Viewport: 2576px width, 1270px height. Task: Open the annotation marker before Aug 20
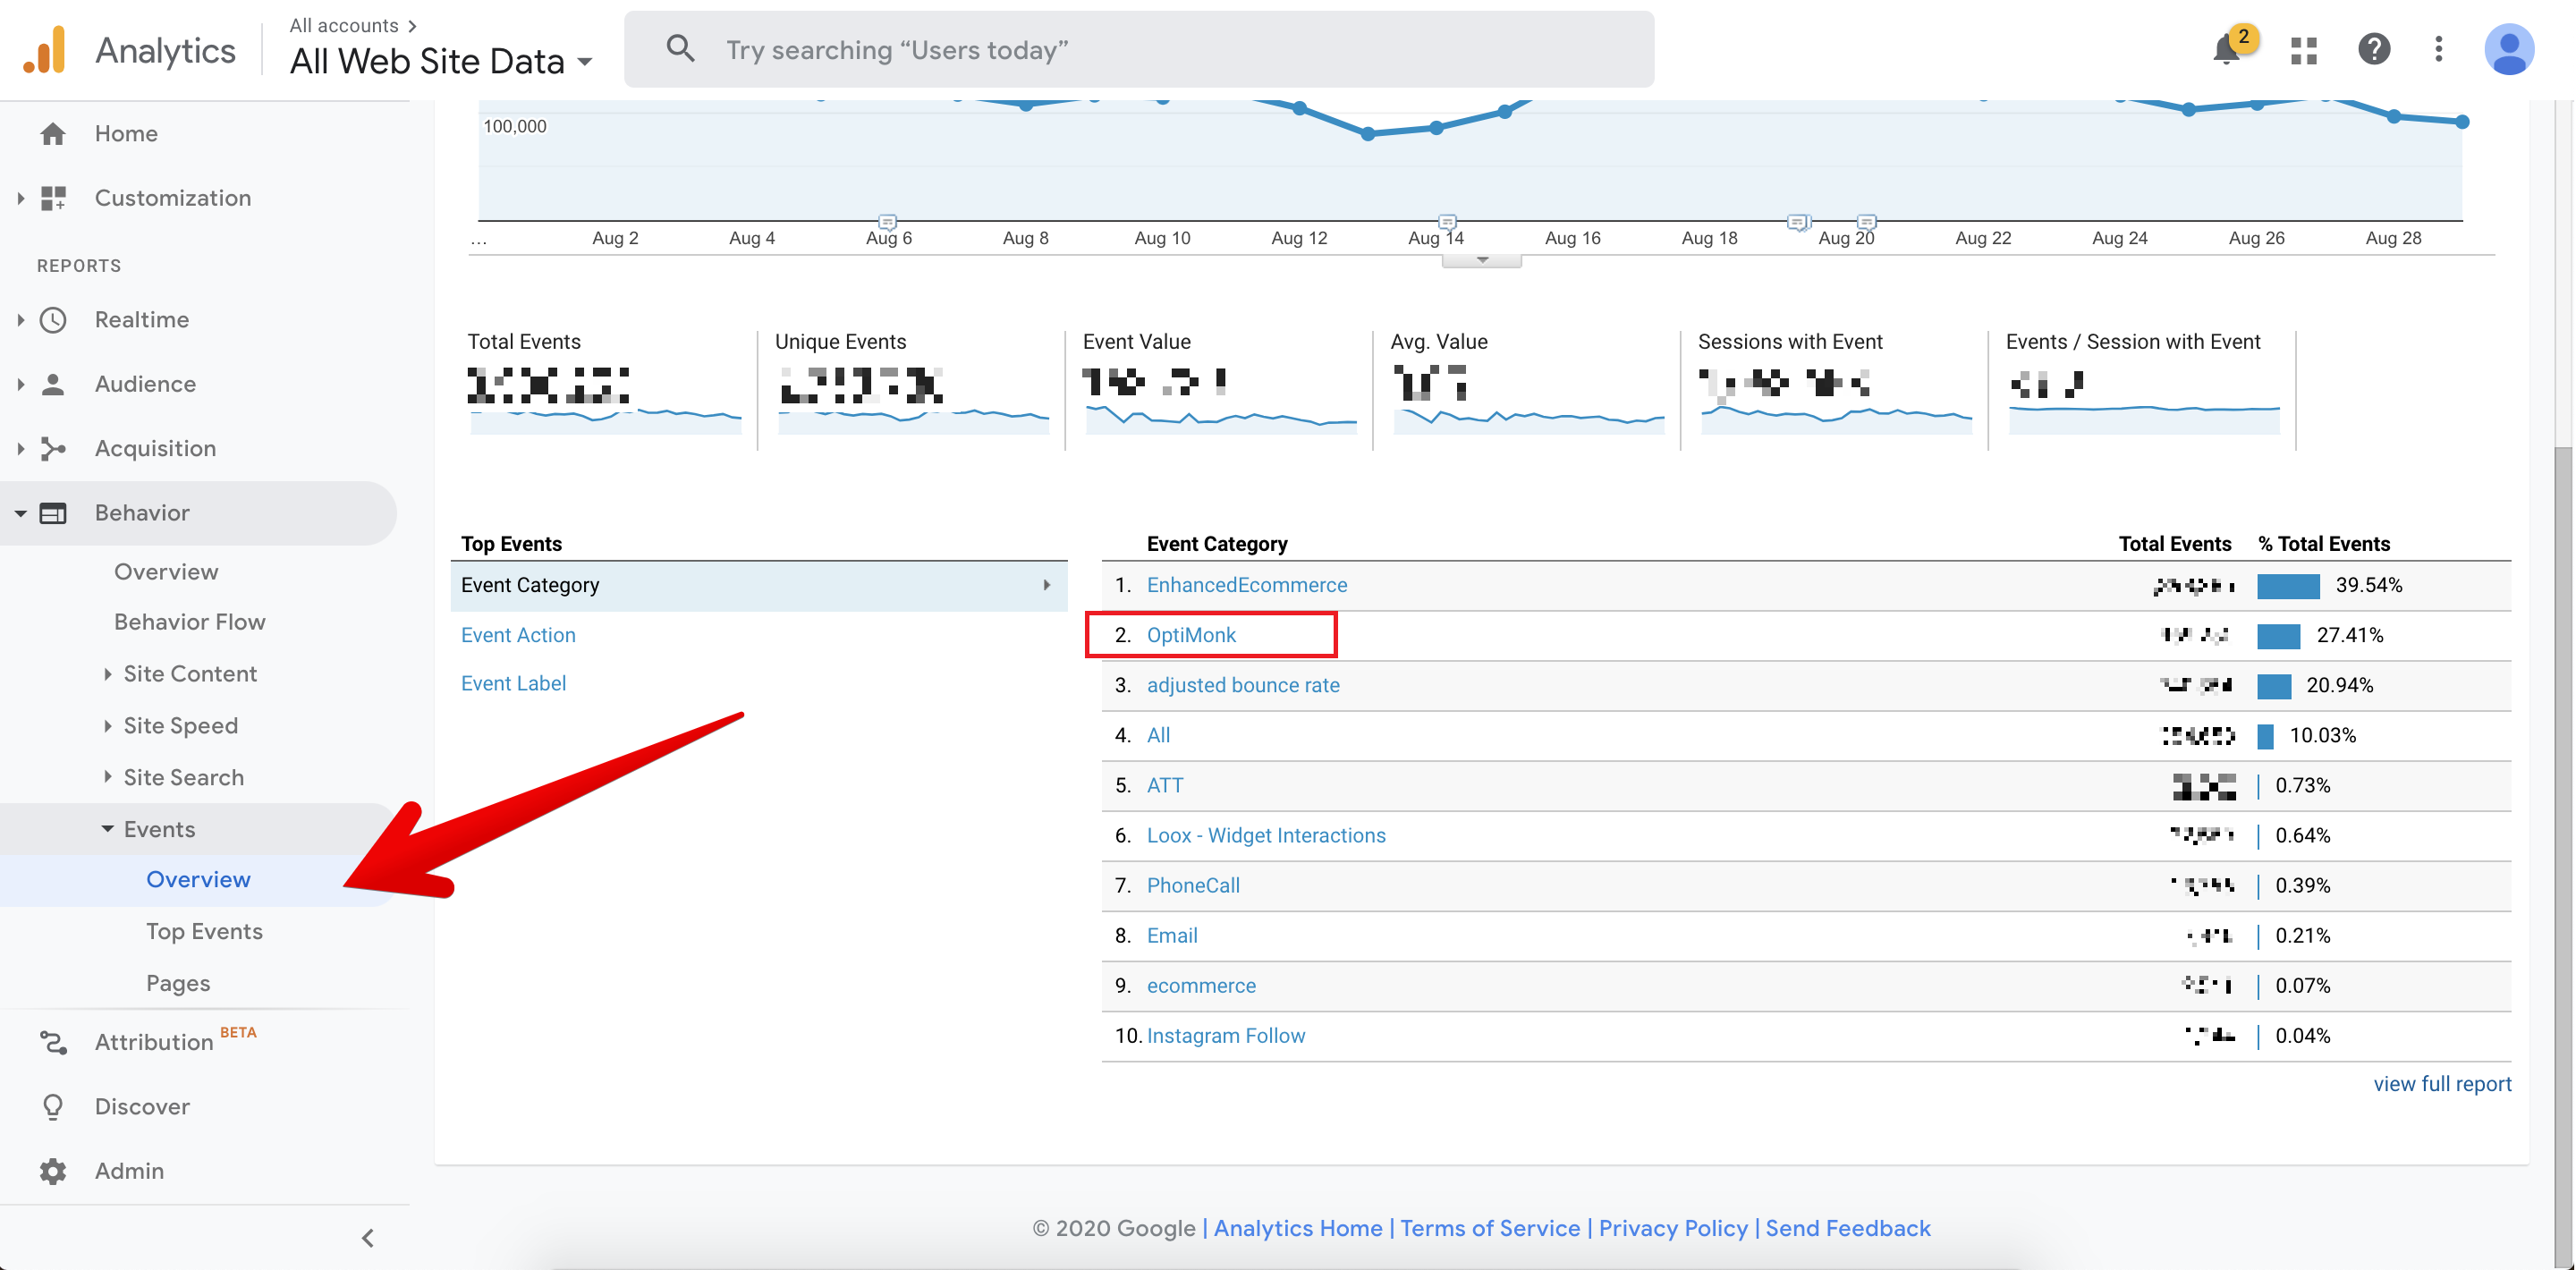(x=1798, y=222)
